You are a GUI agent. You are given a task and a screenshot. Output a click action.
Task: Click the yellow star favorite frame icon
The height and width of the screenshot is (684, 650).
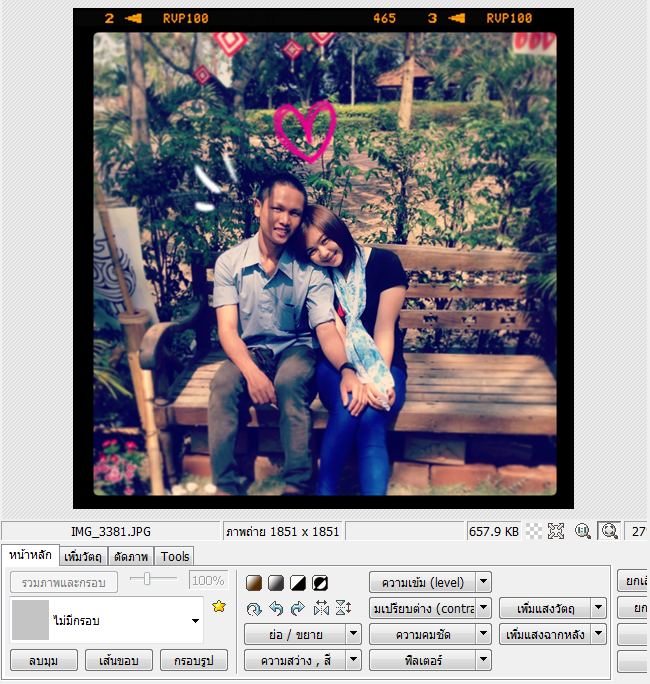(219, 606)
